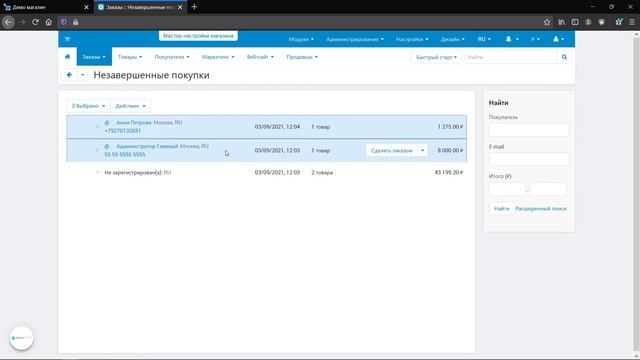This screenshot has width=640, height=360.
Task: Focus the top Найти search box
Action: click(x=511, y=57)
